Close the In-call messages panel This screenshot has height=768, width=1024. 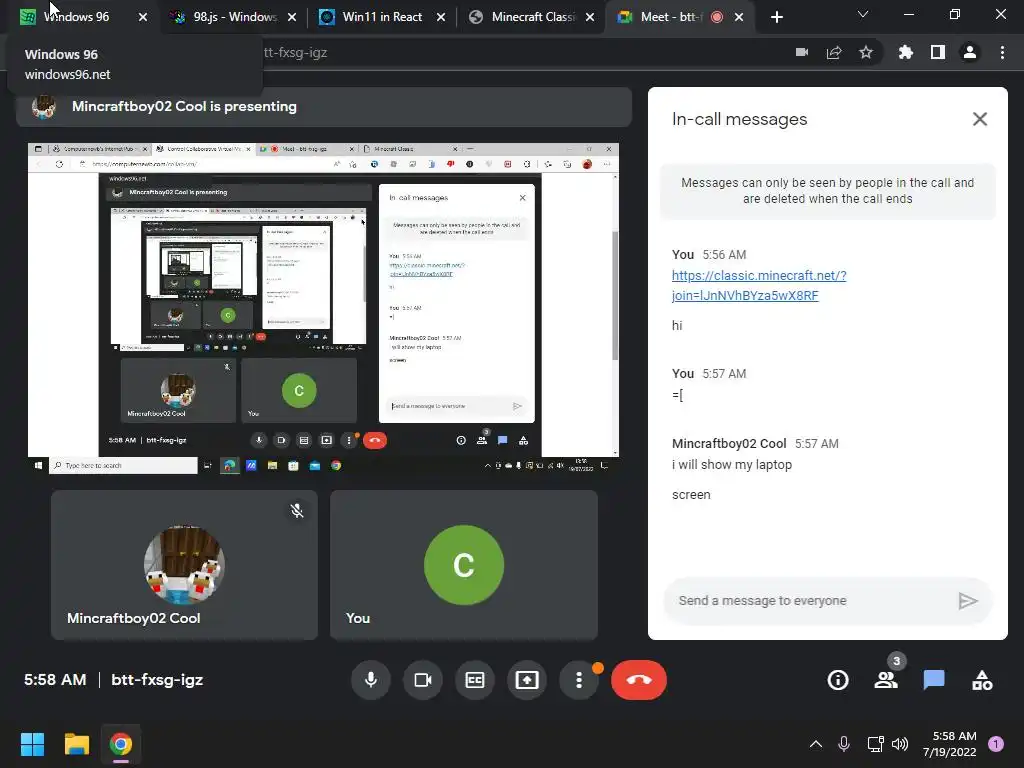[x=980, y=119]
